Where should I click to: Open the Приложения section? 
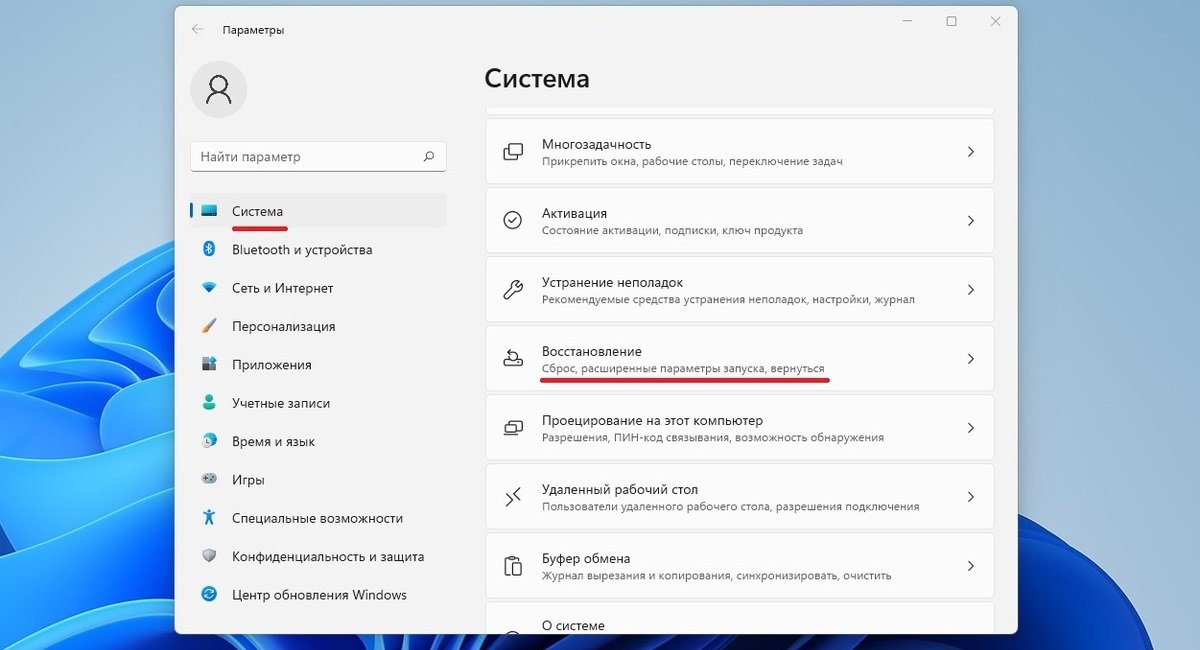(318, 364)
